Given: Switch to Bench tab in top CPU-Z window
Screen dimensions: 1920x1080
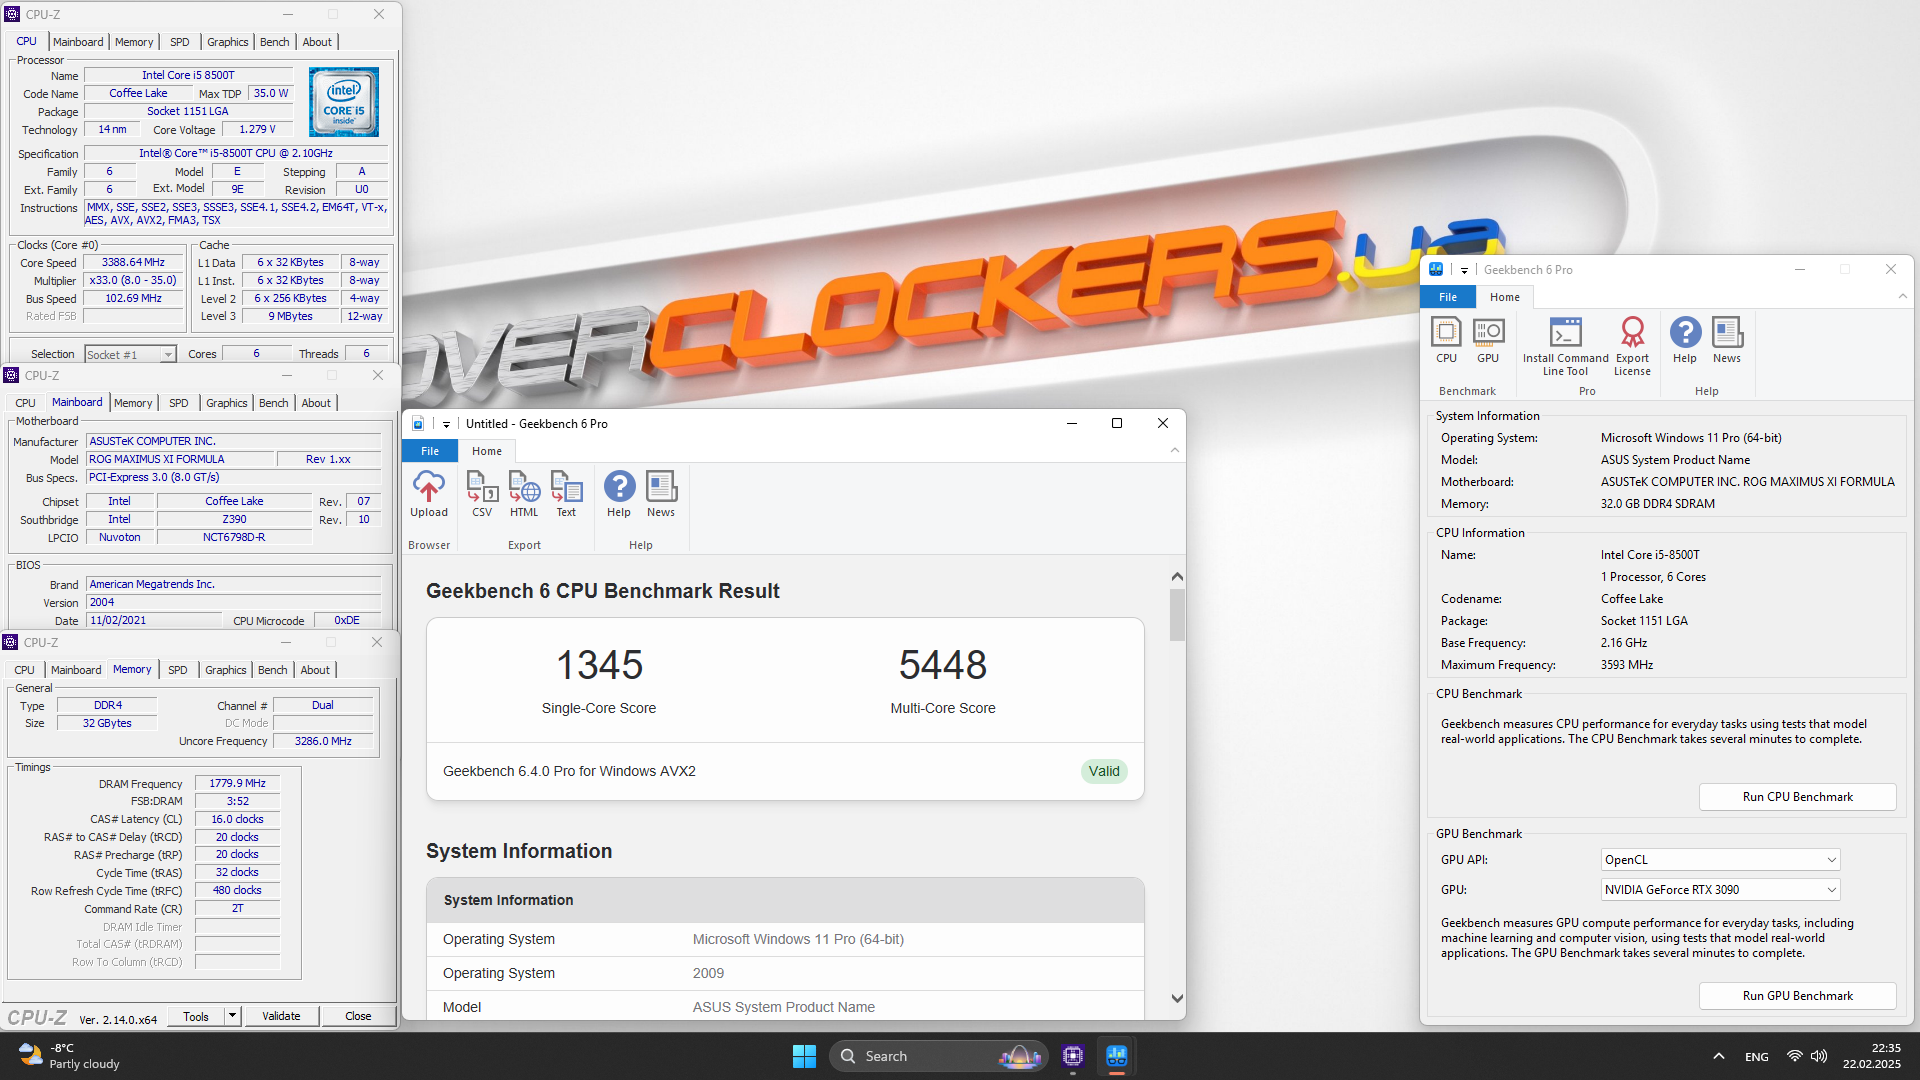Looking at the screenshot, I should pos(274,42).
